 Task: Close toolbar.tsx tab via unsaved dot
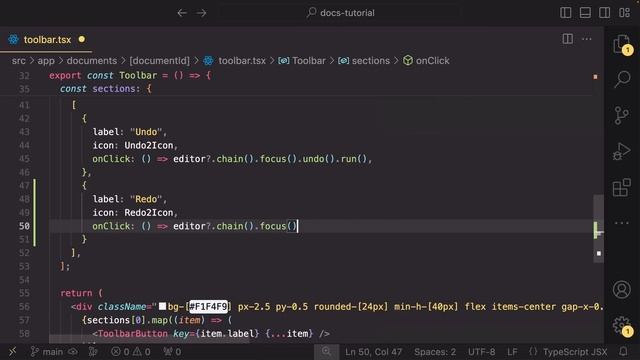click(x=82, y=39)
